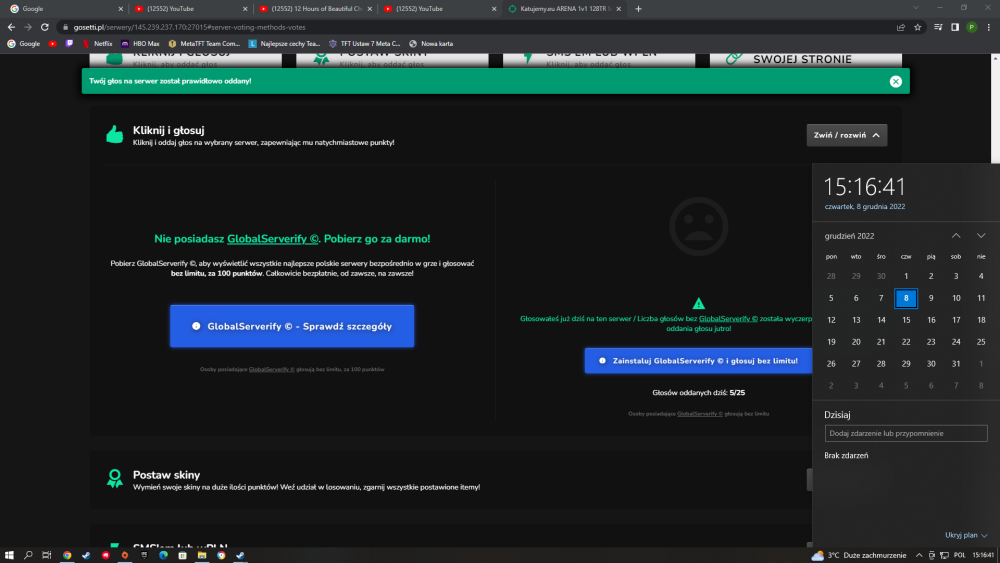Collapse agenda with Ukryj plan
Viewport: 1000px width, 563px height.
(966, 535)
